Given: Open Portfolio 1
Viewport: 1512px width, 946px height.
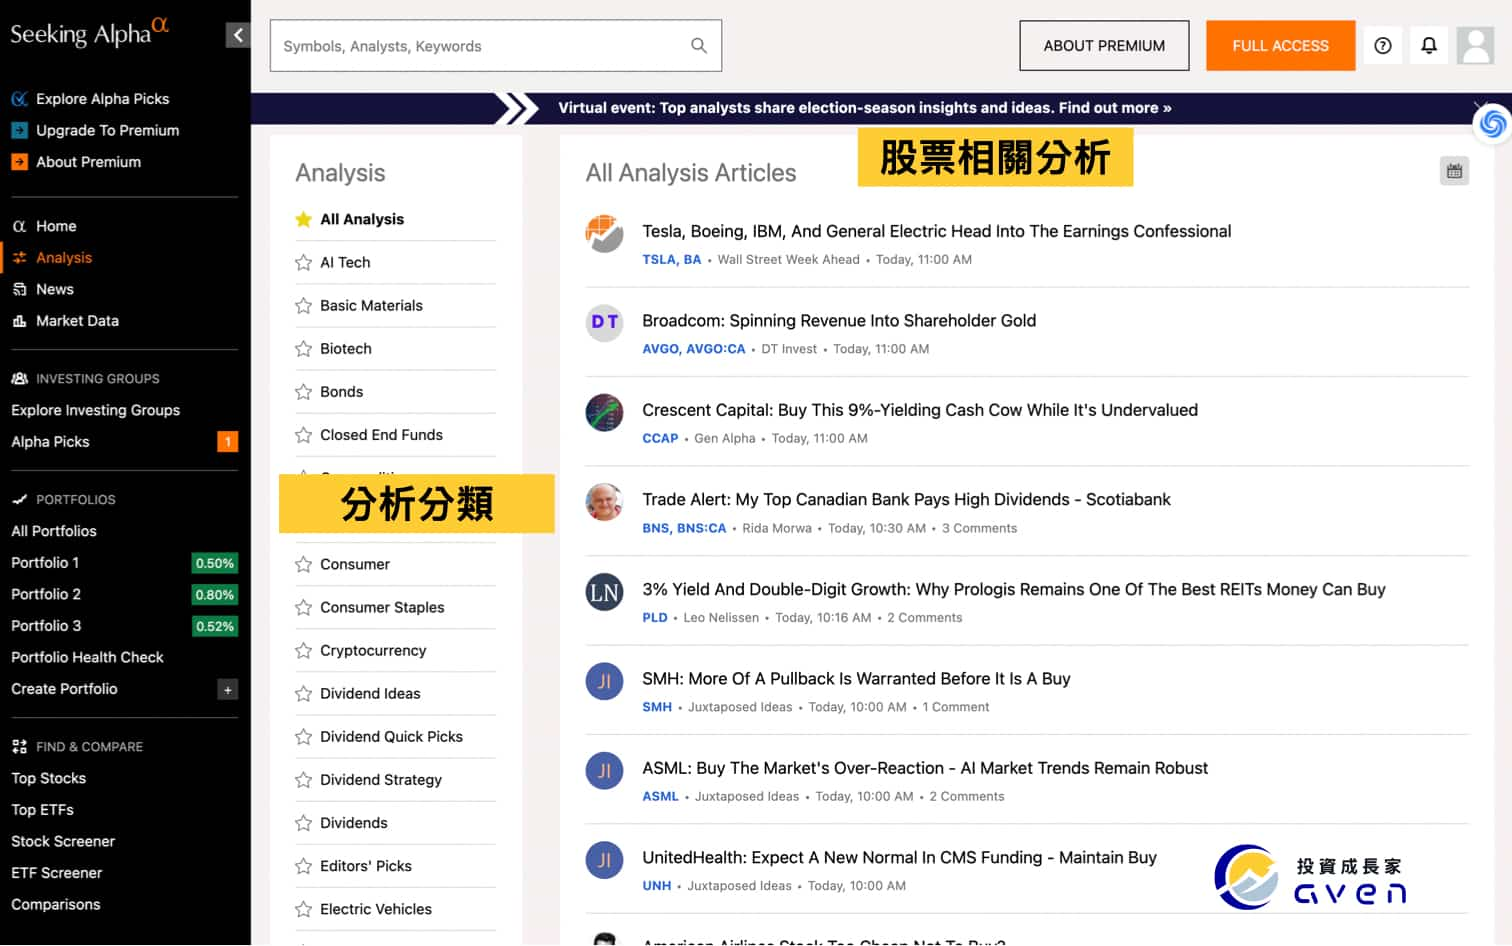Looking at the screenshot, I should point(44,562).
